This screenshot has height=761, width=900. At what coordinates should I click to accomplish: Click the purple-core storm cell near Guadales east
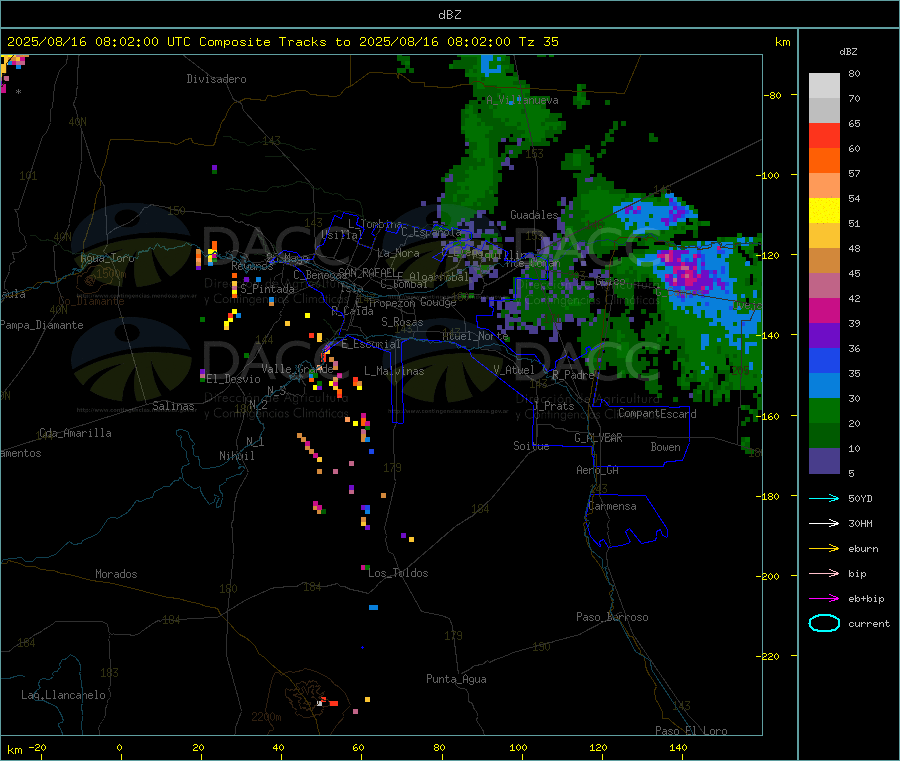(686, 269)
